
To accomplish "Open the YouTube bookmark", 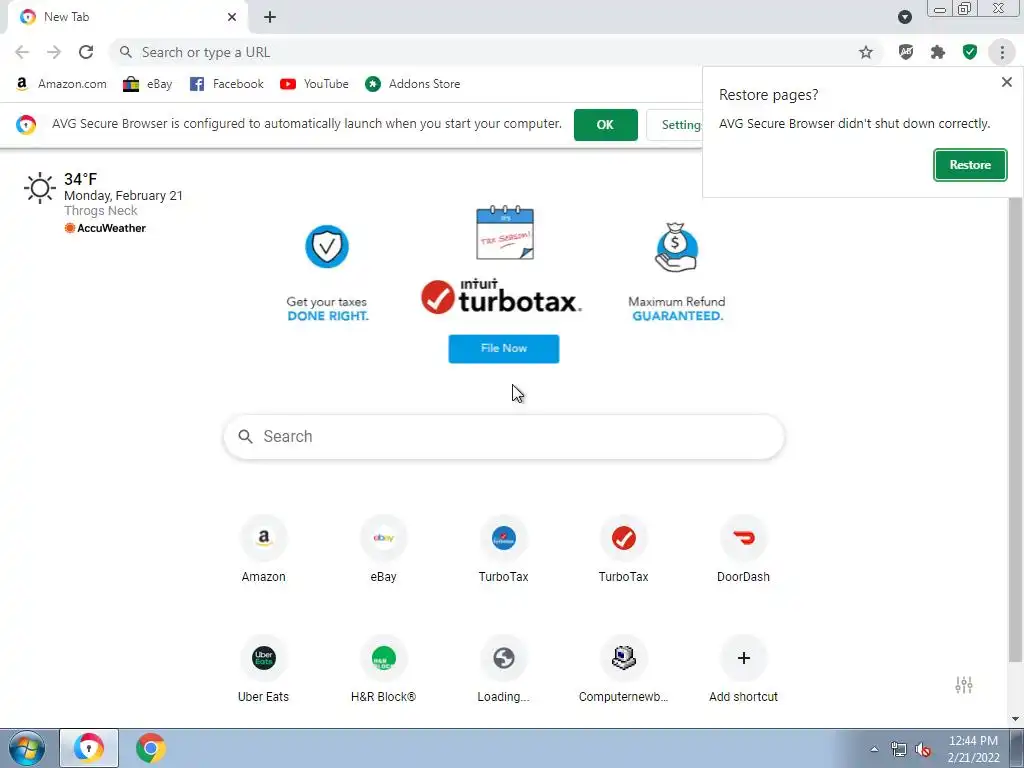I will pos(314,84).
